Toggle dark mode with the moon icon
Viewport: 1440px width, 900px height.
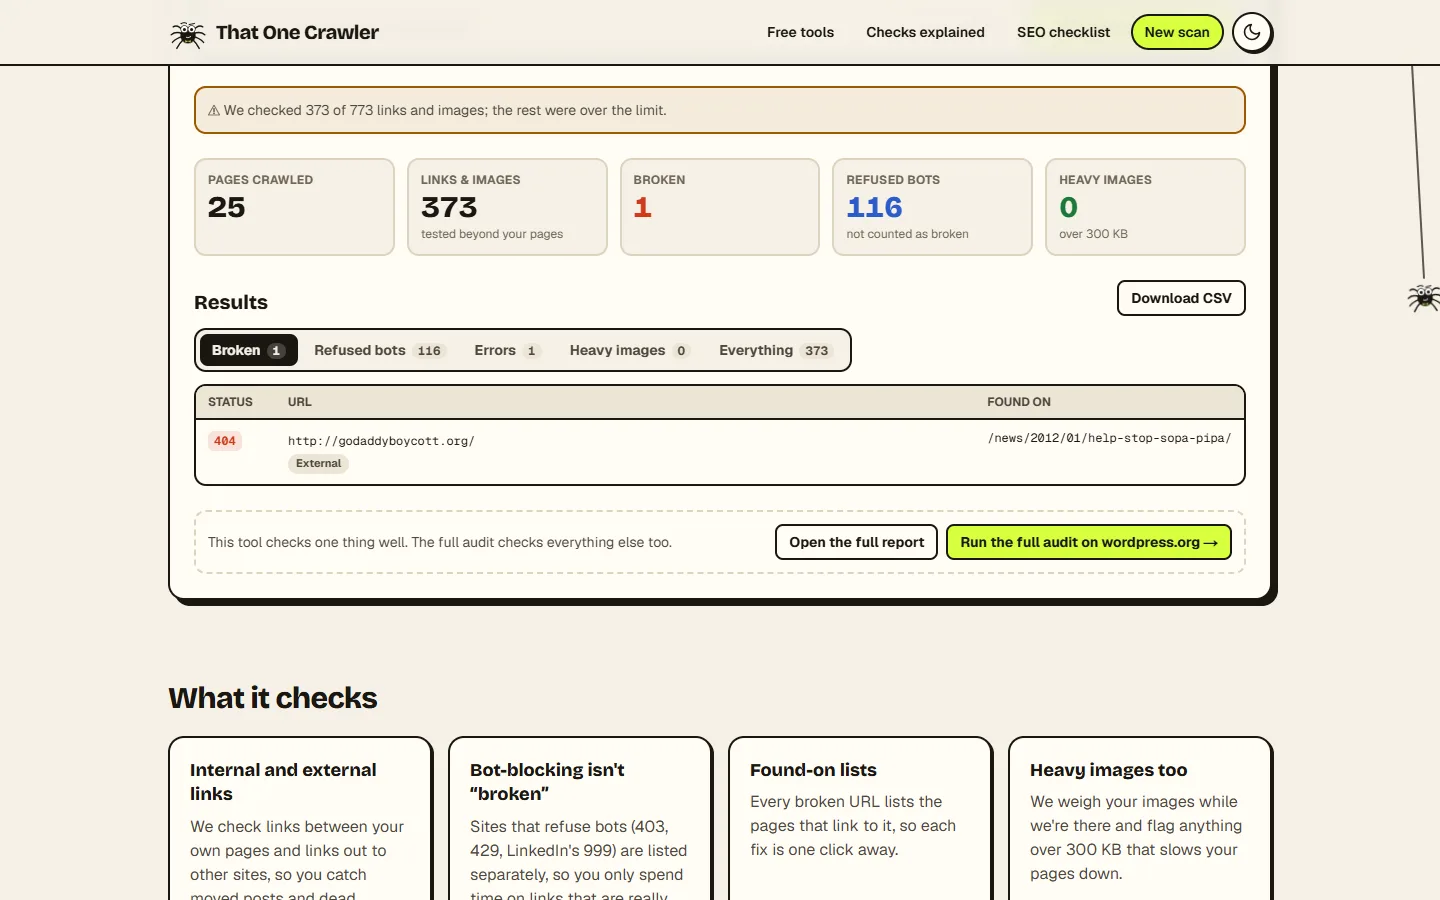(1252, 32)
